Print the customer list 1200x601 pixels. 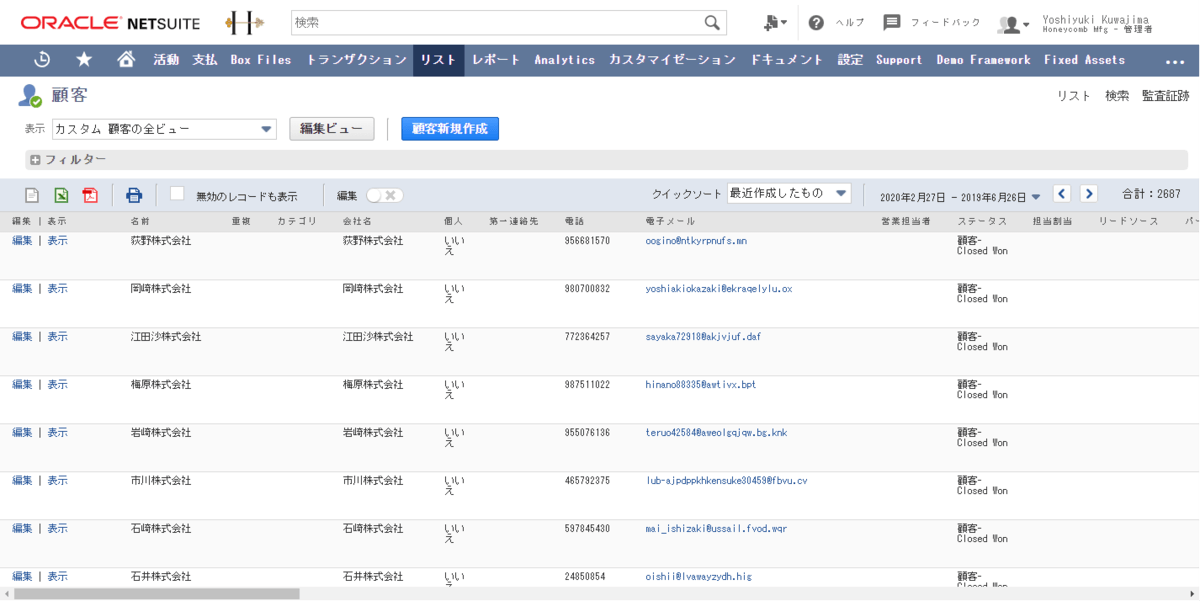[x=134, y=195]
